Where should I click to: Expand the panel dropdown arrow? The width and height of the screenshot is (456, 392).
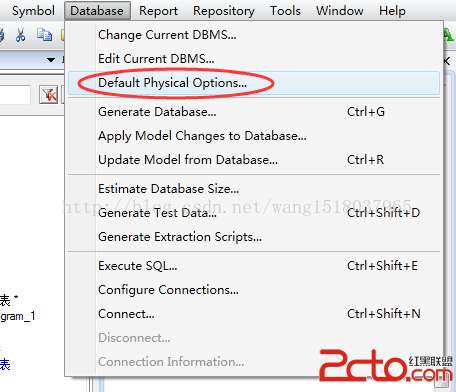(51, 60)
